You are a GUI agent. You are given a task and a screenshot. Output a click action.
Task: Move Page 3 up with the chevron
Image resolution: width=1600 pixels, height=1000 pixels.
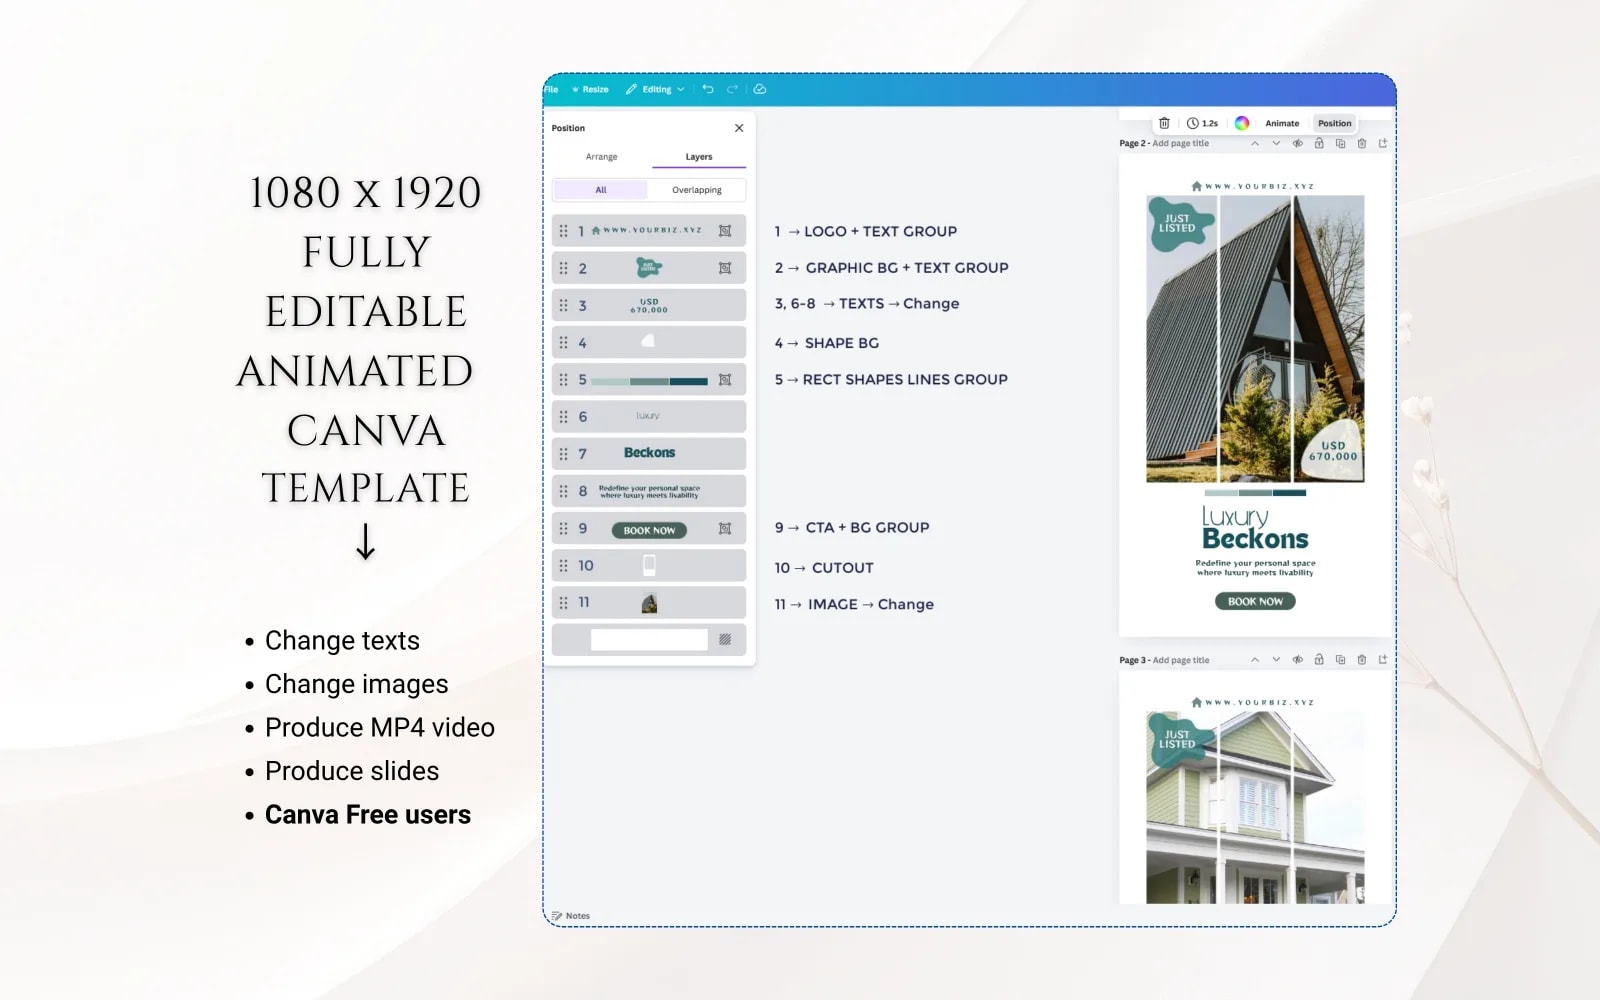(x=1255, y=660)
